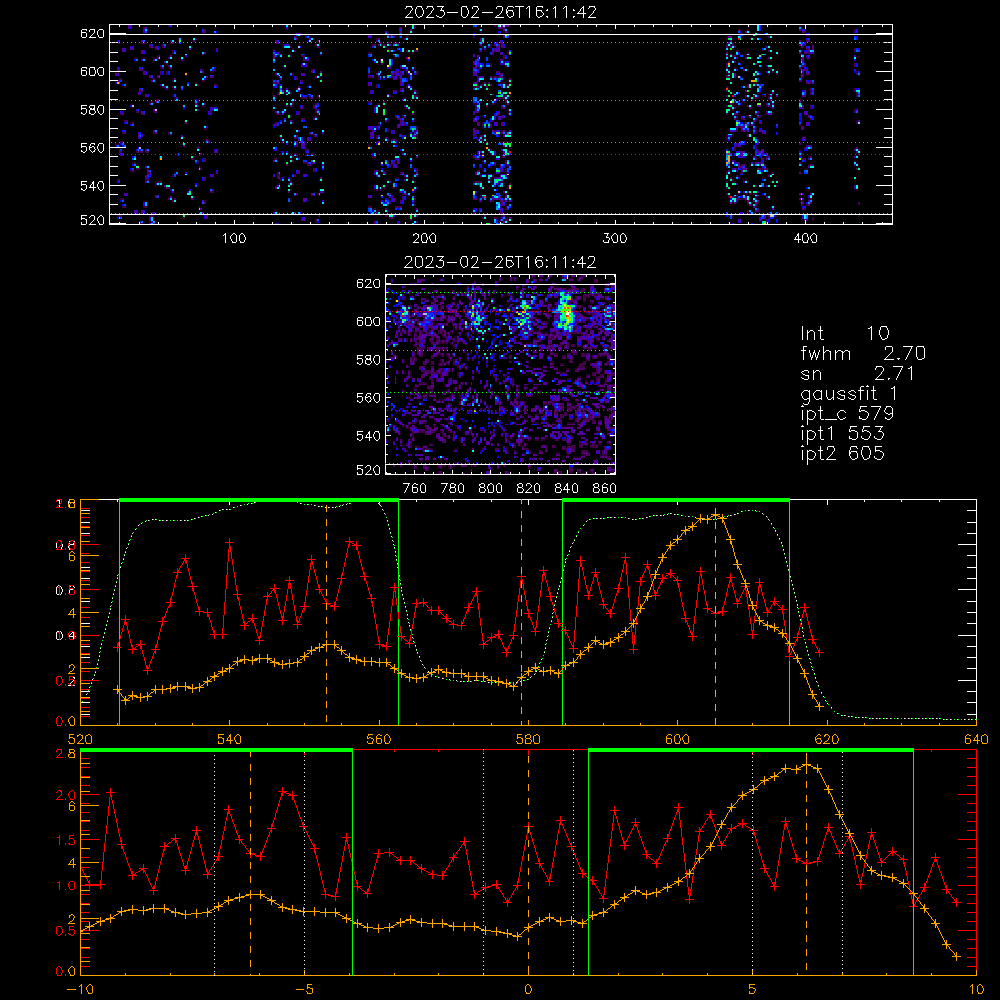Screen dimensions: 1000x1000
Task: Click the red dotted horizontal line in top spectrogram
Action: point(501,154)
